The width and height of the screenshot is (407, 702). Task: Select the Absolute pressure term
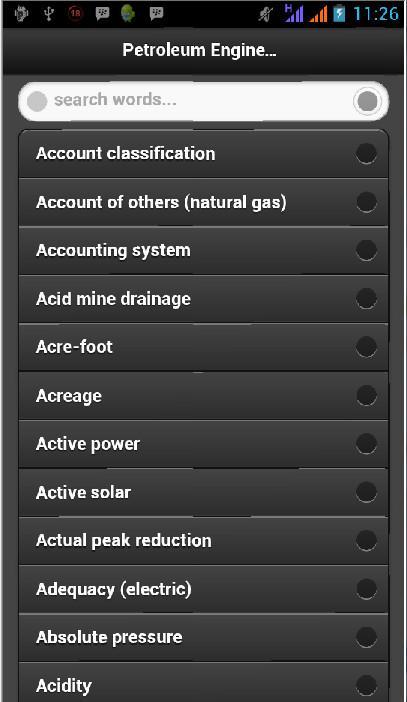(x=203, y=637)
